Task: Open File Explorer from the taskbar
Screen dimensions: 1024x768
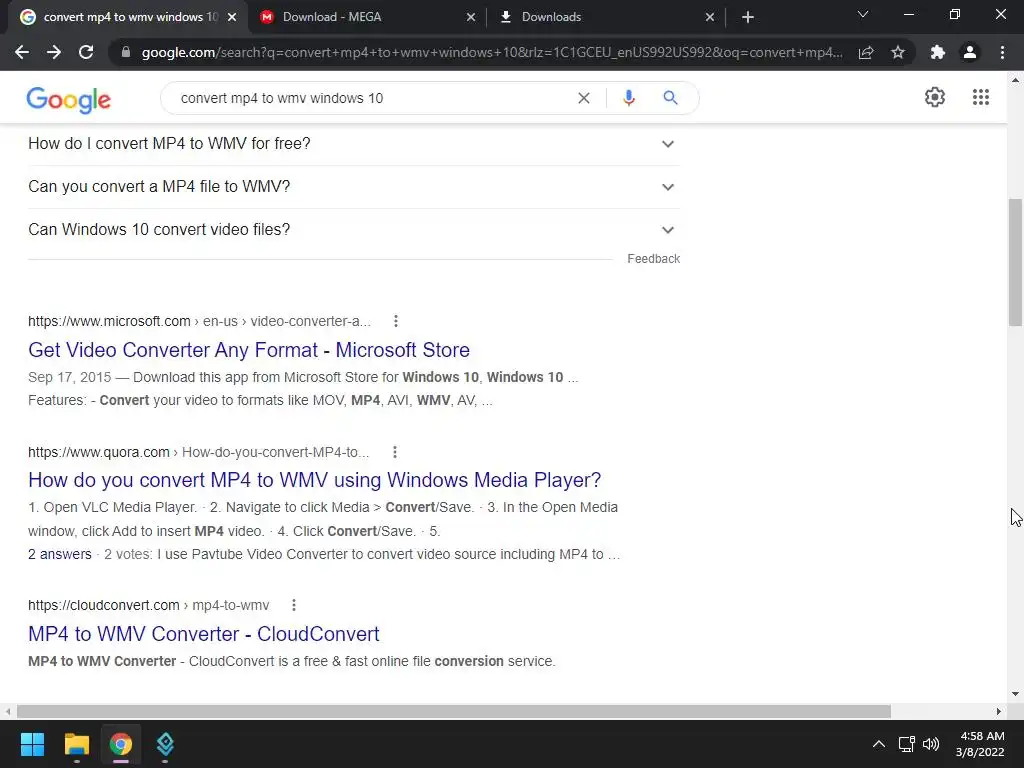Action: tap(76, 744)
